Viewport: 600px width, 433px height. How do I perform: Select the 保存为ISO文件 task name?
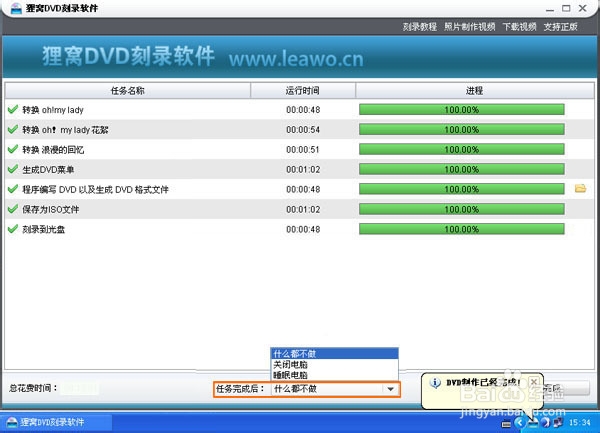coord(51,209)
